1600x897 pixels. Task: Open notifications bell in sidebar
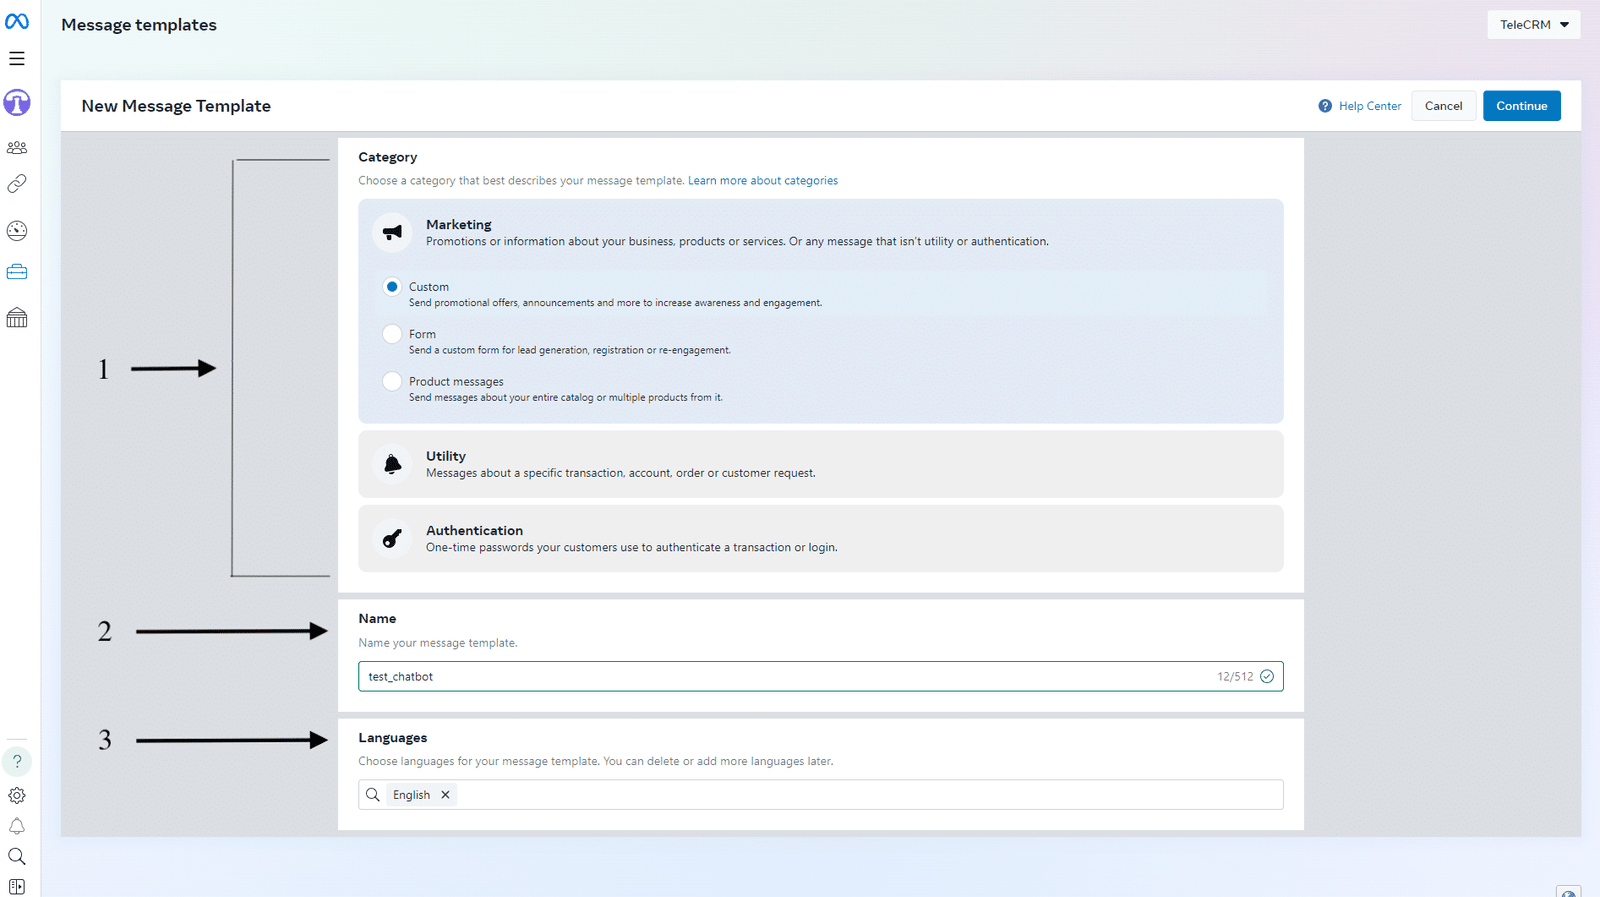(x=17, y=826)
